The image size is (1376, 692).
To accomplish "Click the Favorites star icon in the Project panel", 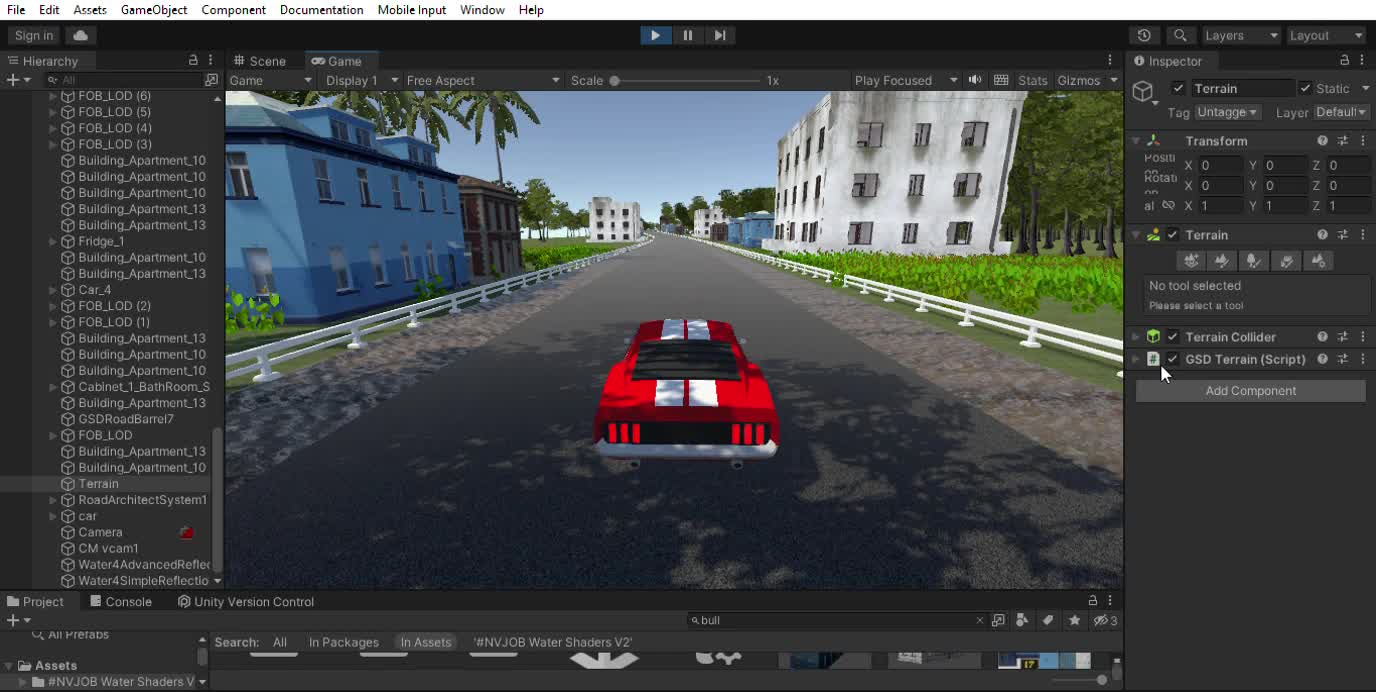I will (x=1075, y=620).
